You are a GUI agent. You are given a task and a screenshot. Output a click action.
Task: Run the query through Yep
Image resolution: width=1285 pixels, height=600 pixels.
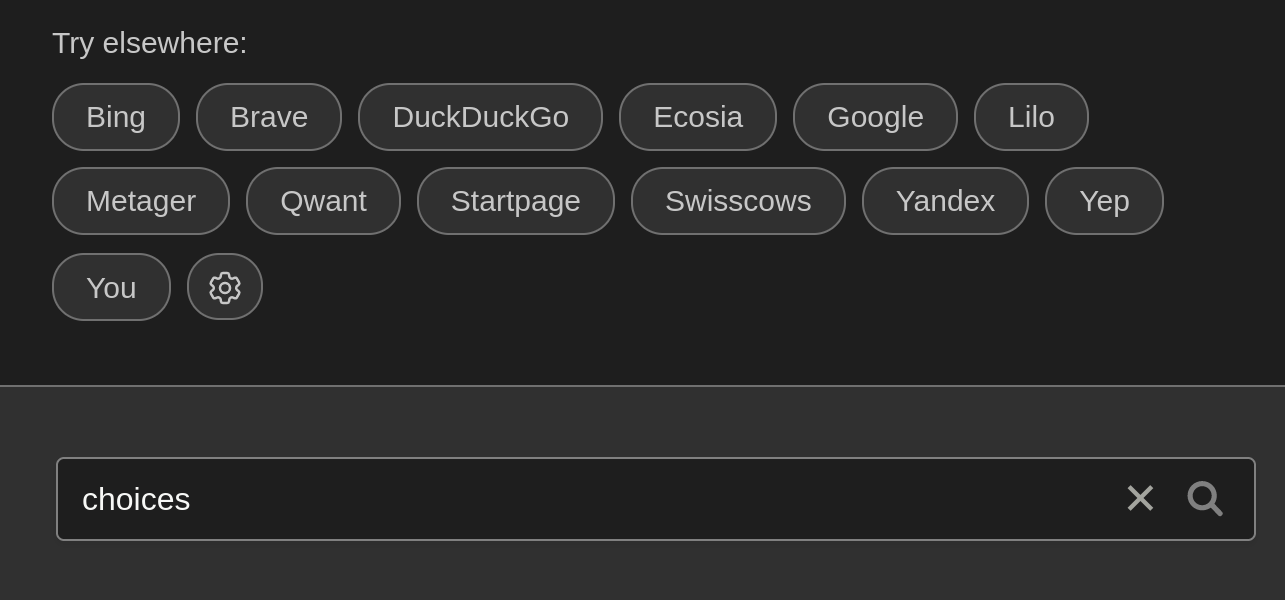tap(1104, 200)
